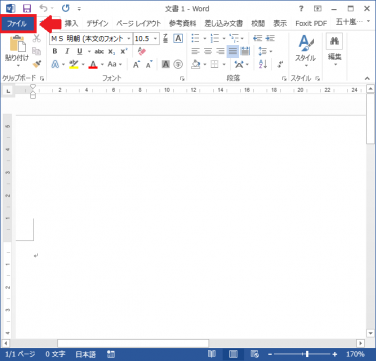376x361 pixels.
Task: Expand the 編集 (Editing) group dropdown
Action: [x=334, y=50]
